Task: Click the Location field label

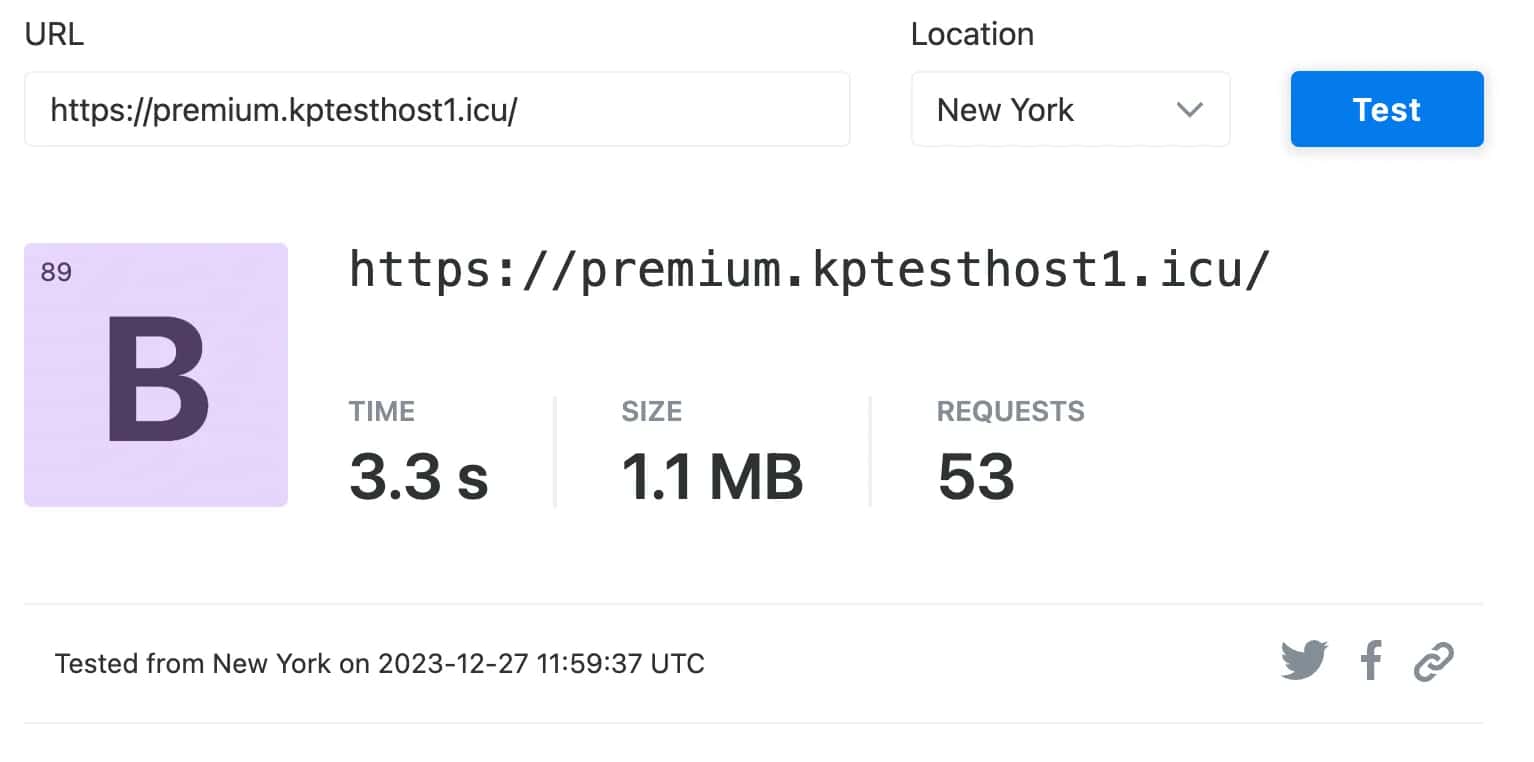Action: coord(971,34)
